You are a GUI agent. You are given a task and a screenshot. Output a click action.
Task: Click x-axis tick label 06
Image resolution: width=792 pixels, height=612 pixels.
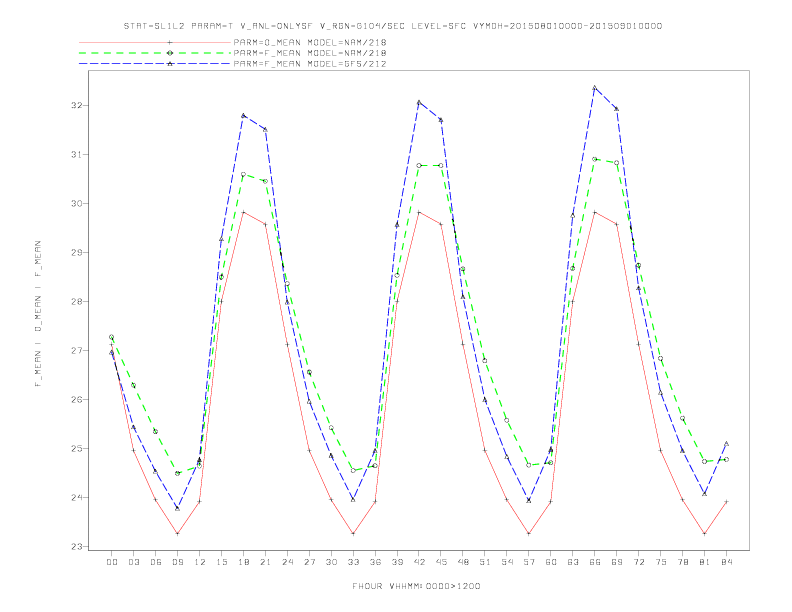coord(156,562)
